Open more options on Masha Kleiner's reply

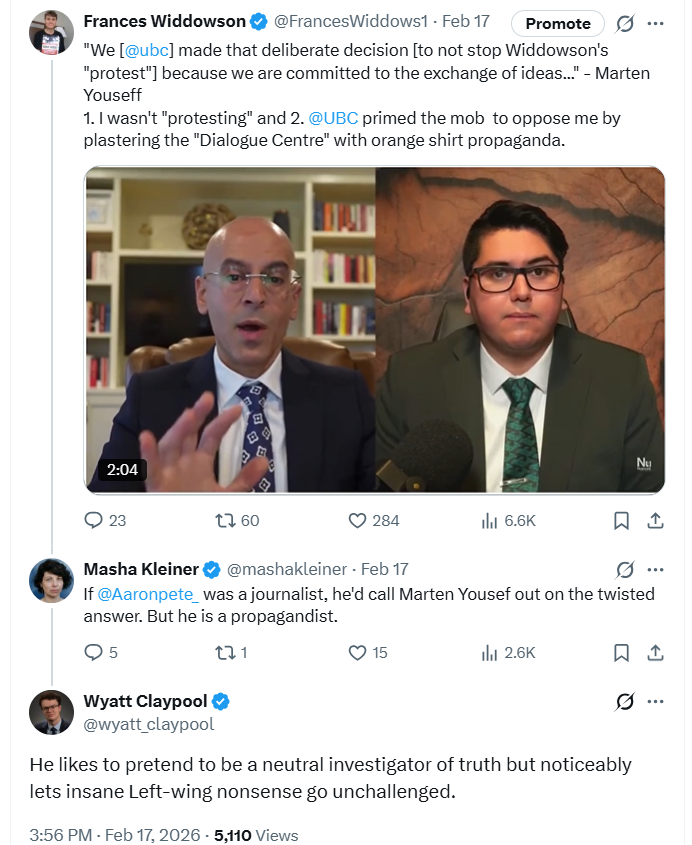point(656,569)
